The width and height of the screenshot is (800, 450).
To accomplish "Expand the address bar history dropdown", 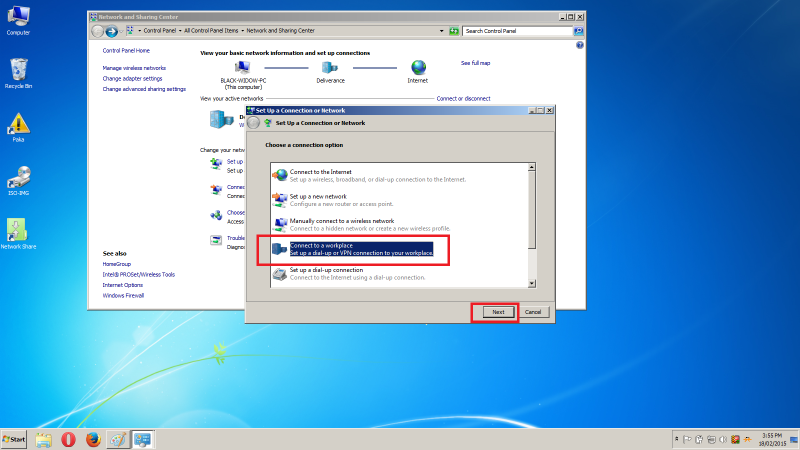I will pyautogui.click(x=439, y=31).
